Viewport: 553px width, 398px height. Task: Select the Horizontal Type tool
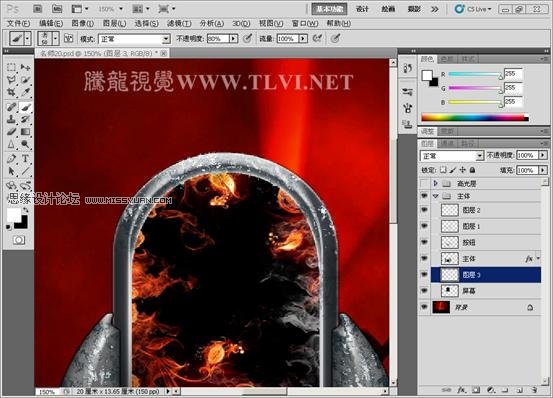(x=25, y=159)
